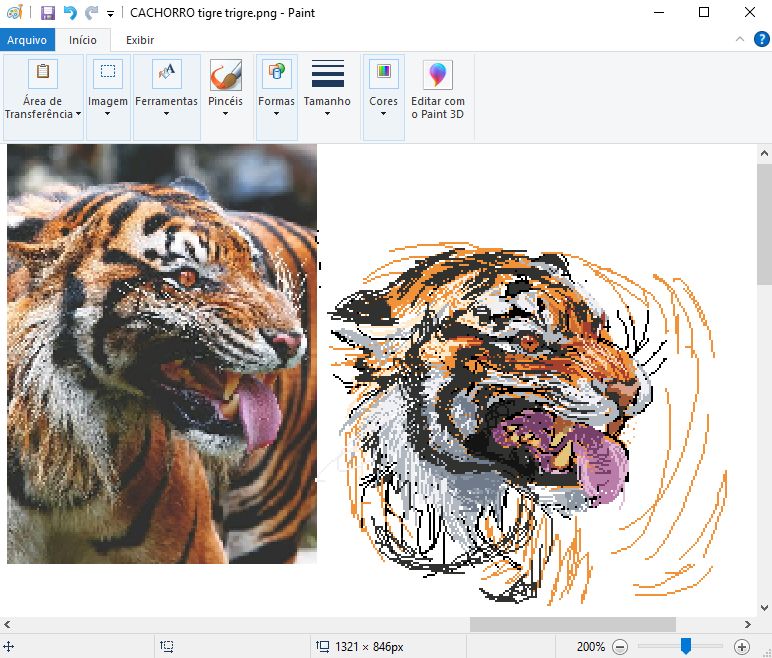Viewport: 772px width, 658px height.
Task: Open the Help question mark icon
Action: click(x=761, y=40)
